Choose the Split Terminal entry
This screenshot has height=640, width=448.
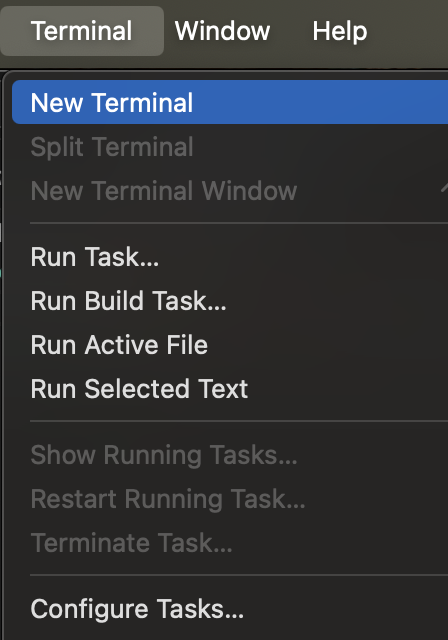point(230,147)
